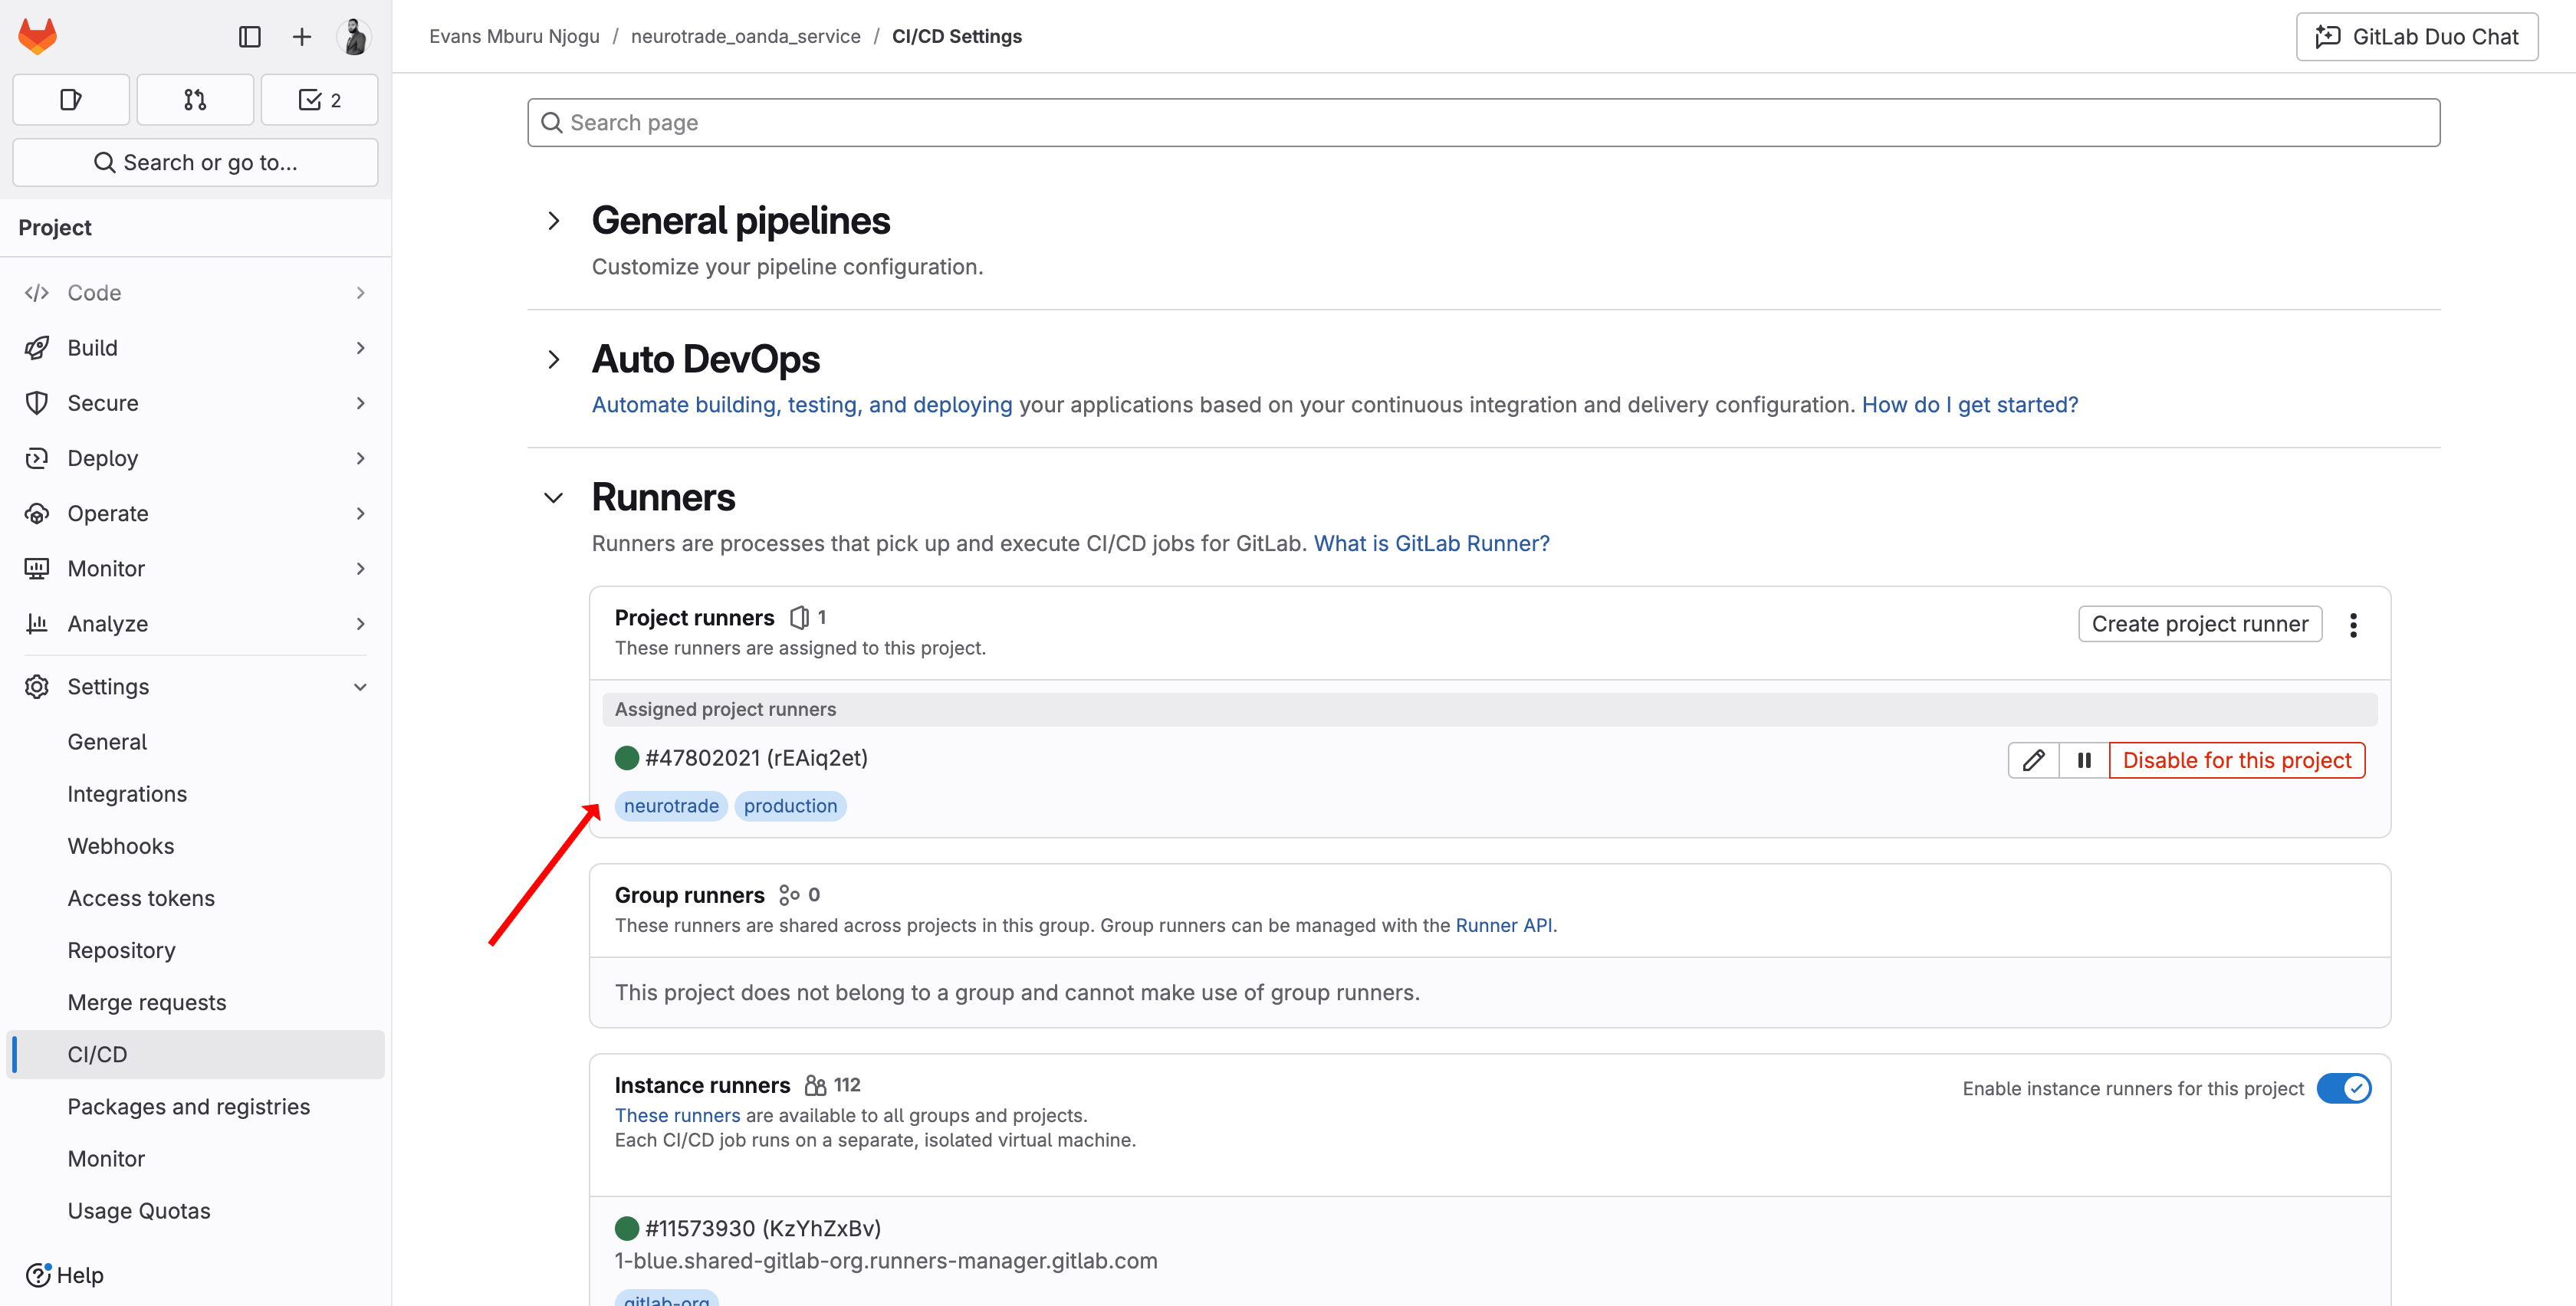Pause runner #47802021

pyautogui.click(x=2084, y=760)
